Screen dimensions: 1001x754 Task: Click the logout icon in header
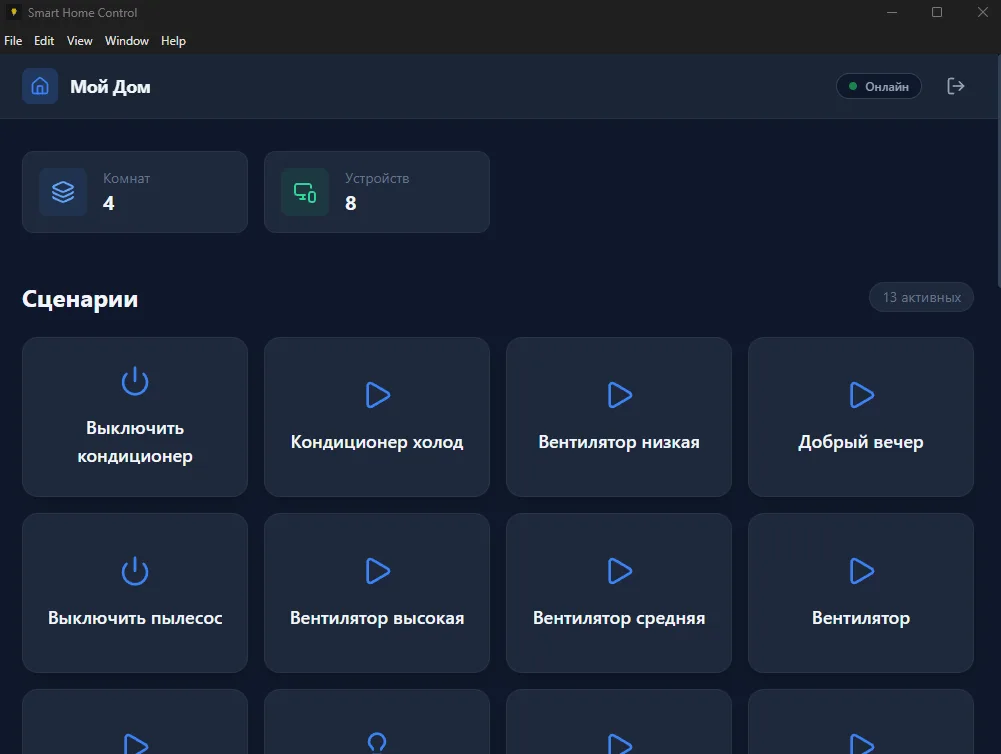[956, 86]
